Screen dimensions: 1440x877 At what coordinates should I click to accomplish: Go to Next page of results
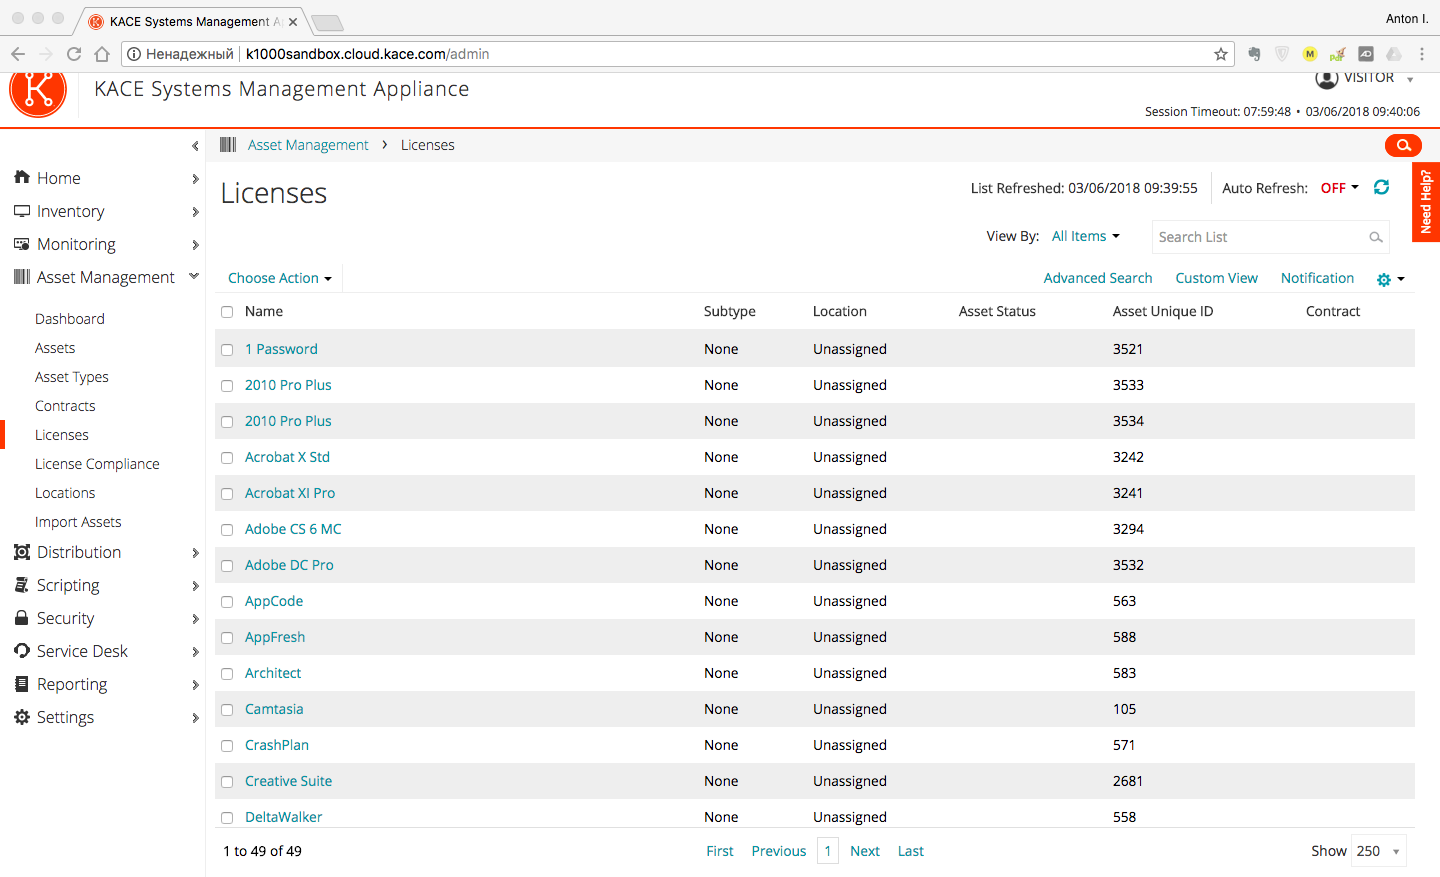click(x=865, y=851)
